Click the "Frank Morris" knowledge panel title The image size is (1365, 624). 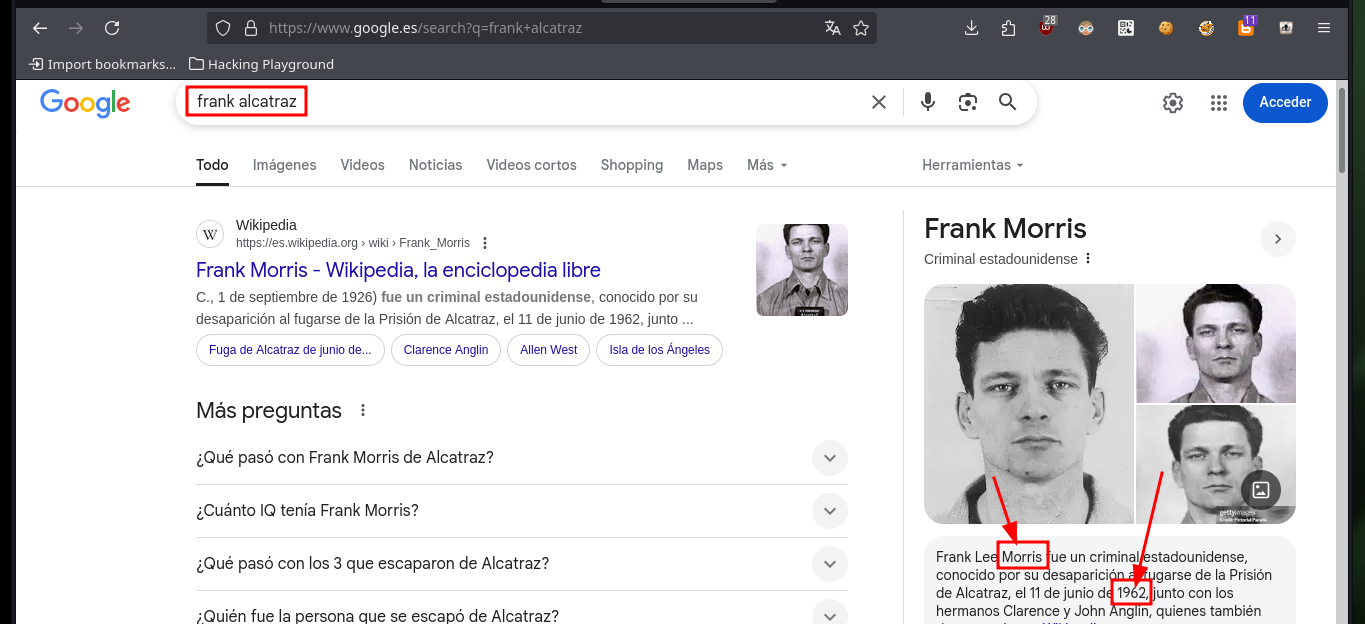[x=1005, y=228]
